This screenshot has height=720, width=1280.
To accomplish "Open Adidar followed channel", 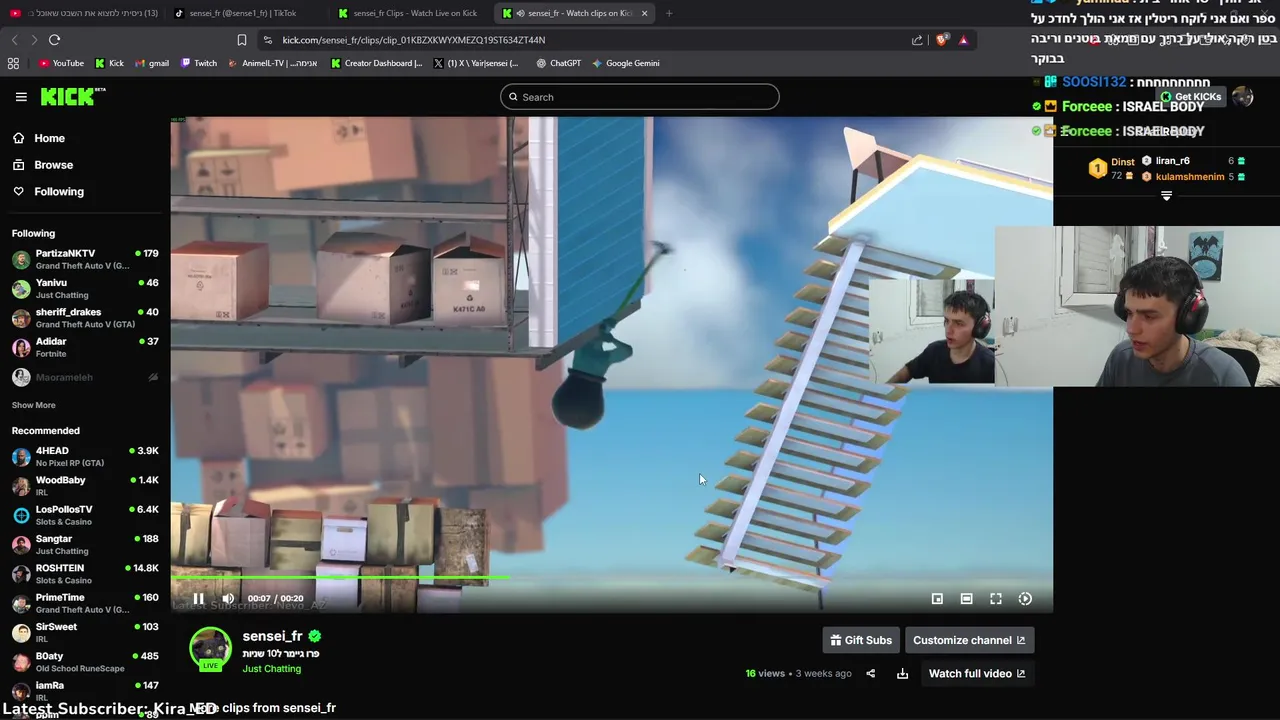I will 85,347.
